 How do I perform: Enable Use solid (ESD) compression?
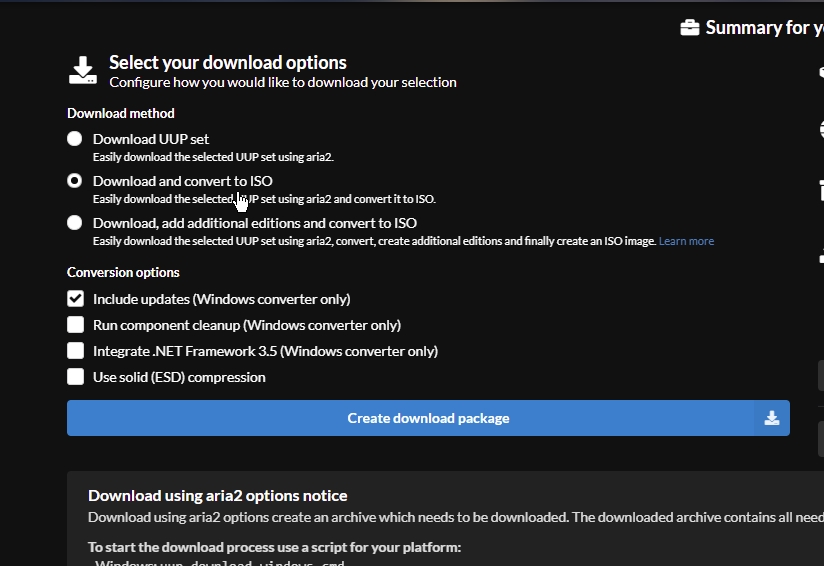tap(76, 377)
